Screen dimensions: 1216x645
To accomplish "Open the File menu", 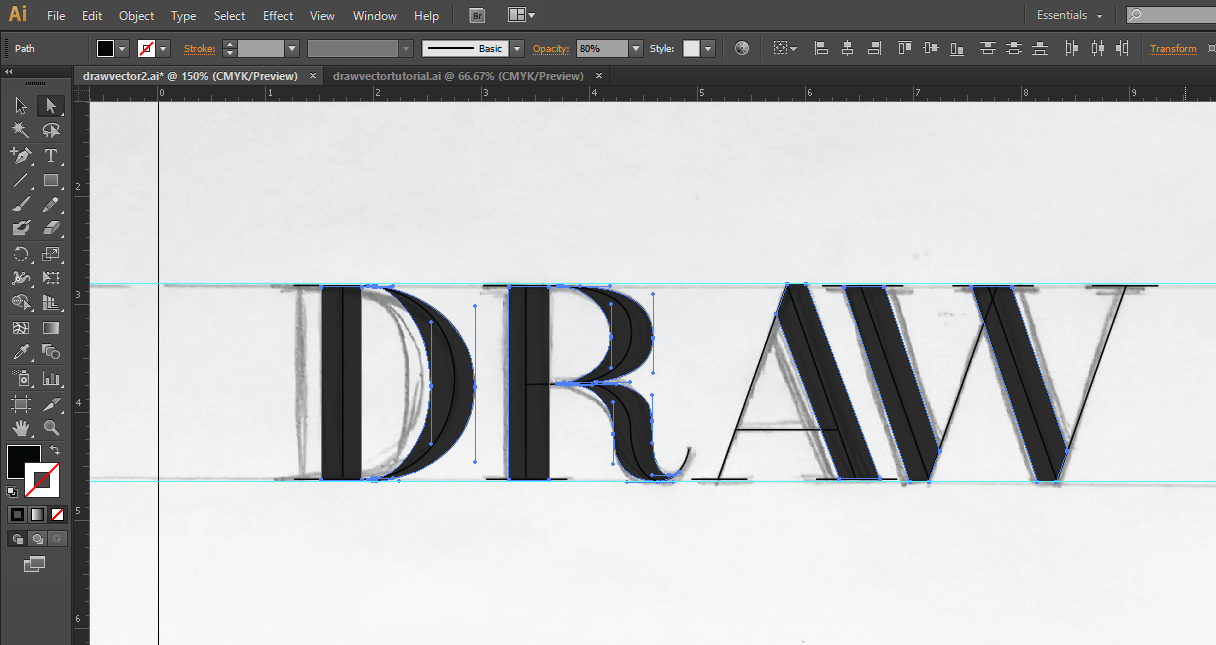I will (56, 16).
